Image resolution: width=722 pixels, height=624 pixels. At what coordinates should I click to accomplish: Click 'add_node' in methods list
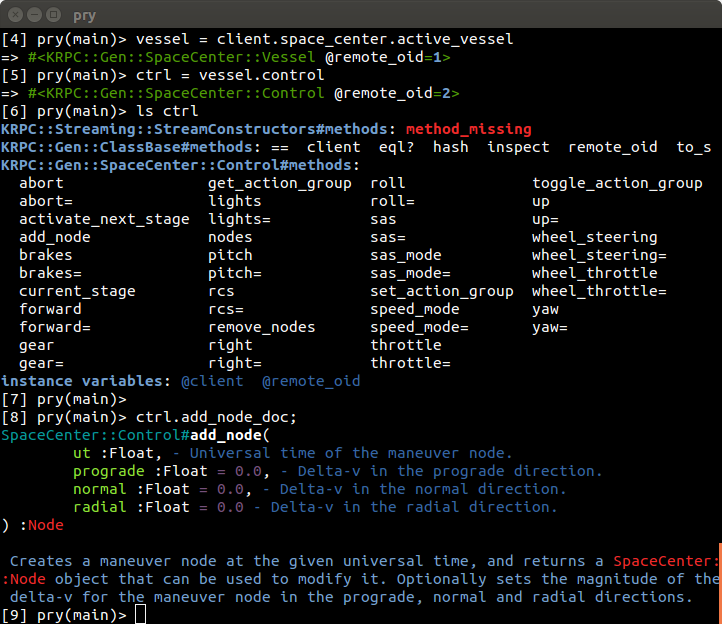click(x=55, y=237)
